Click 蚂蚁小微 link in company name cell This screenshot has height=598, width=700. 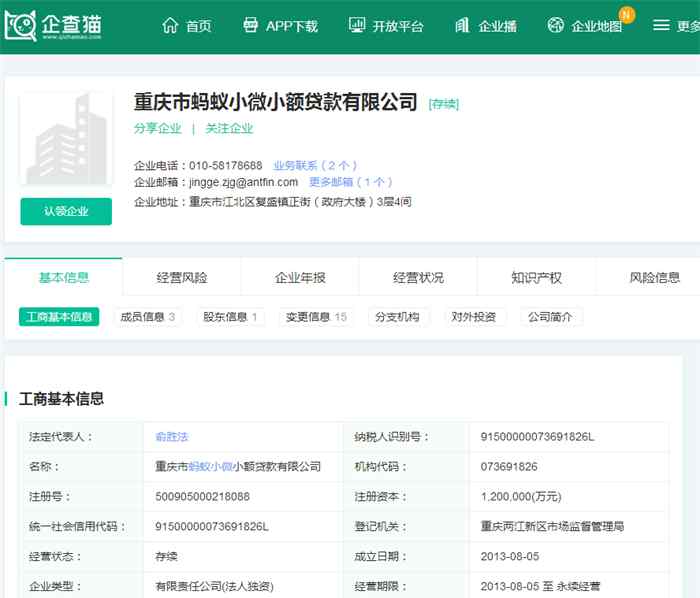point(211,466)
